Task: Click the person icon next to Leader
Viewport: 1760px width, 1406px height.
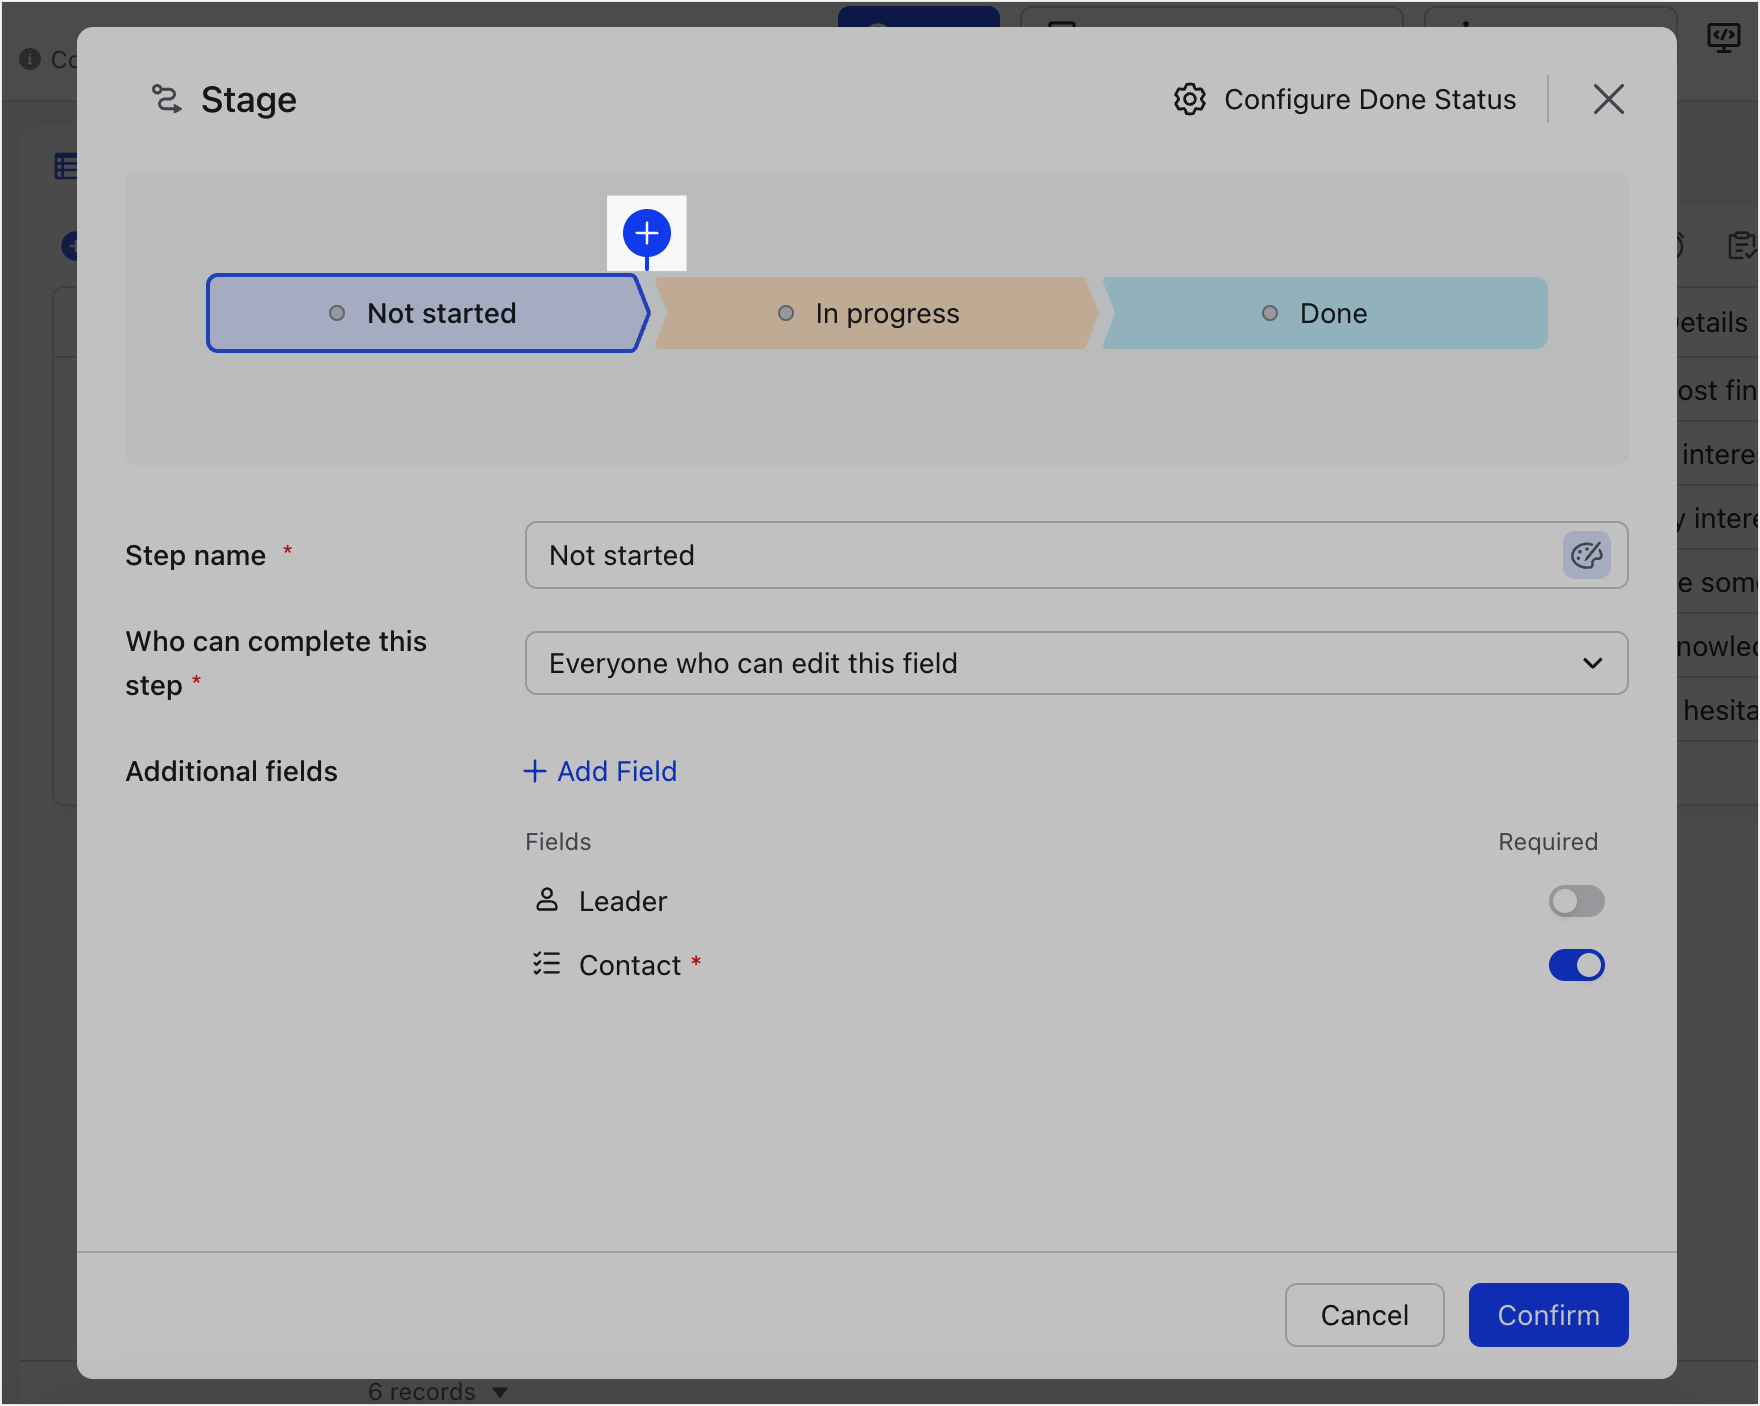Action: click(x=547, y=900)
